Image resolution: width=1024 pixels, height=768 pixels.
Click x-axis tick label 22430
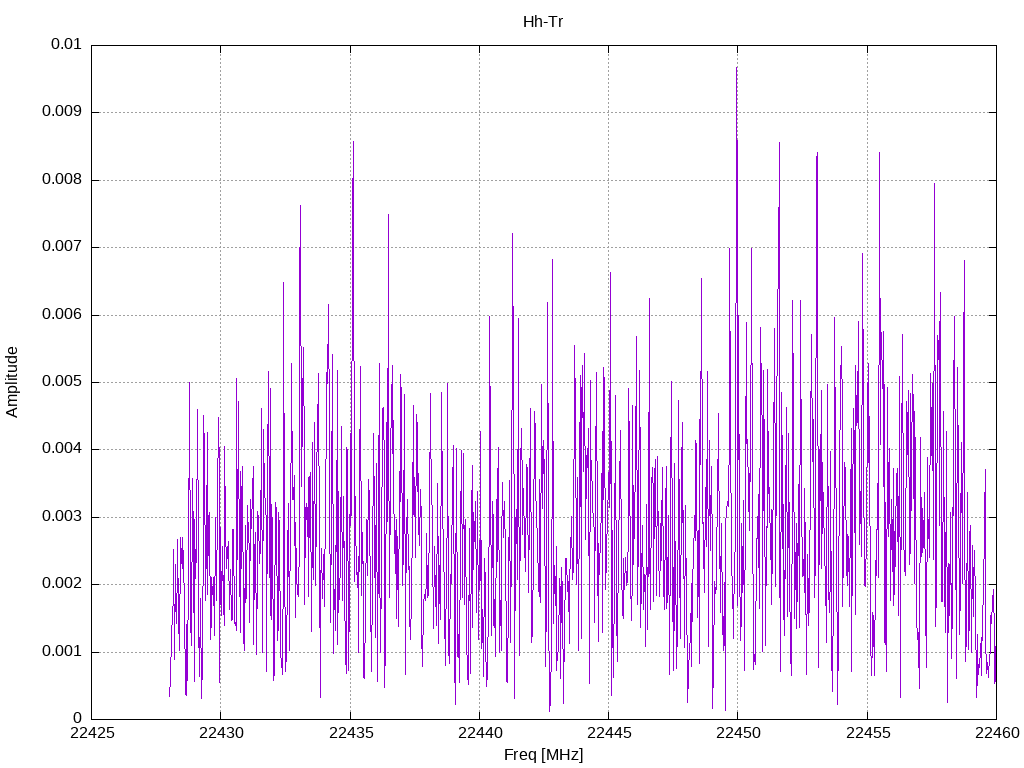click(221, 733)
